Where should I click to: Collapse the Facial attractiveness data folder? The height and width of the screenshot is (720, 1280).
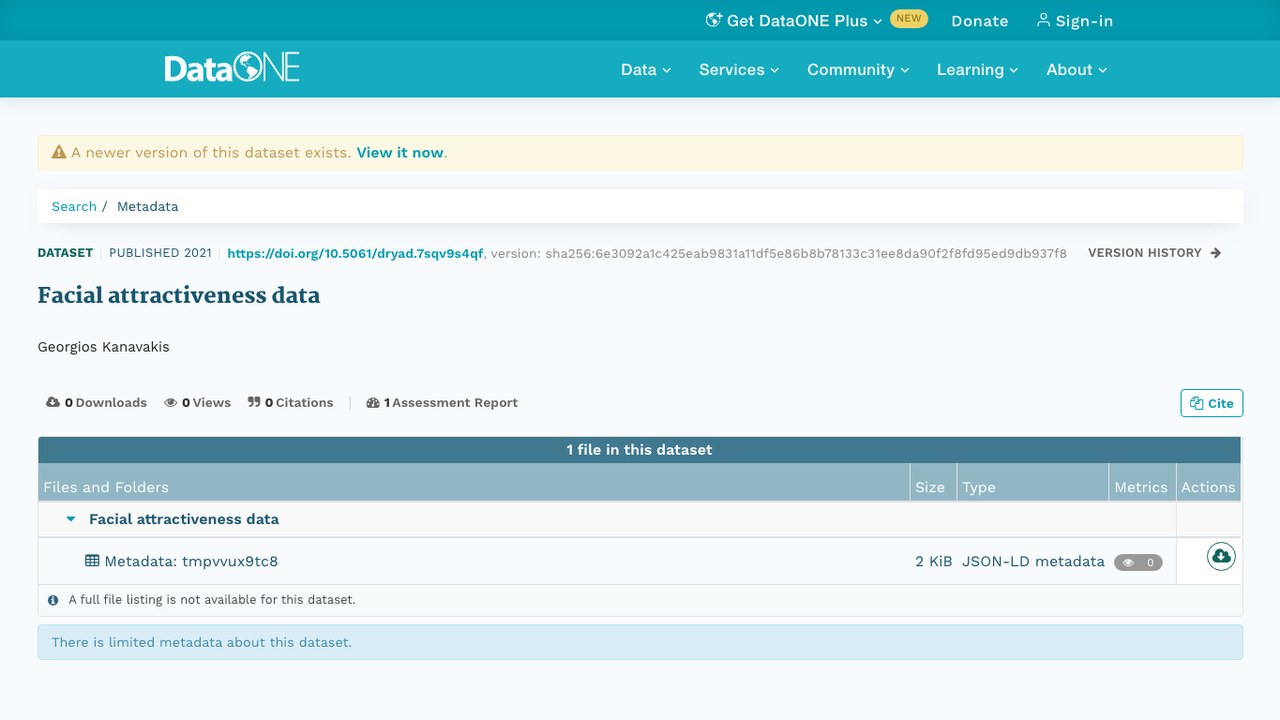coord(71,519)
